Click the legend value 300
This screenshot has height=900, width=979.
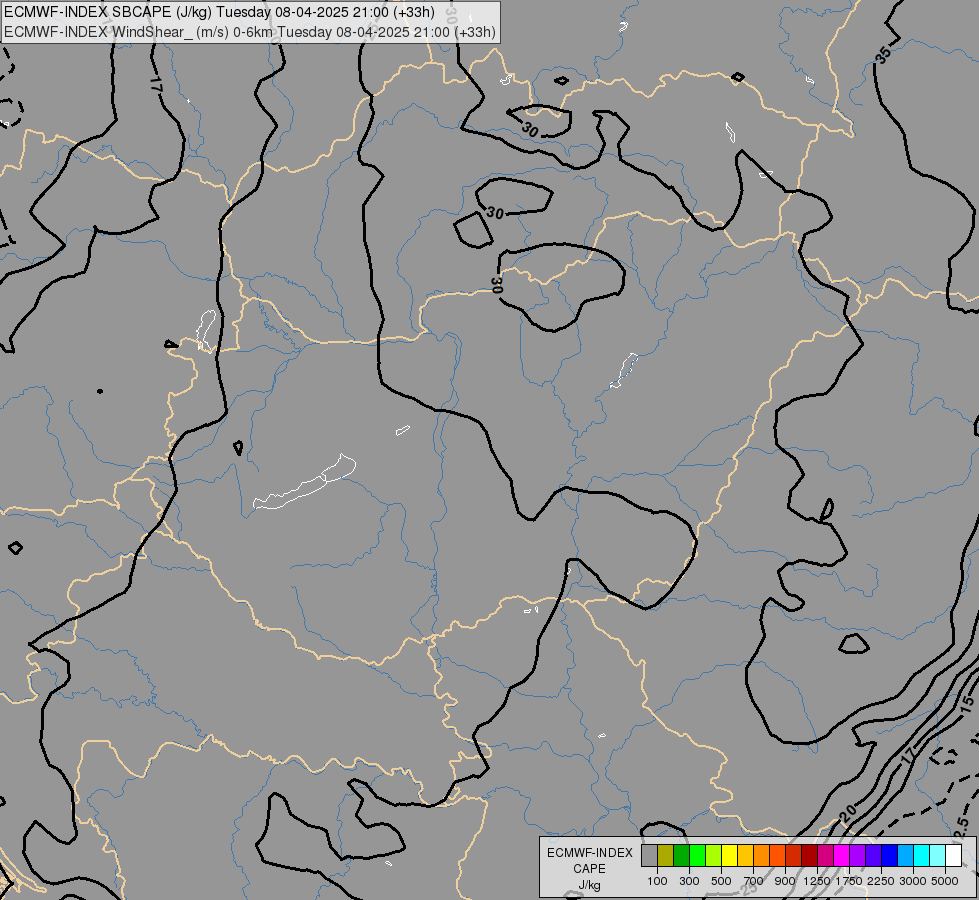pos(689,881)
